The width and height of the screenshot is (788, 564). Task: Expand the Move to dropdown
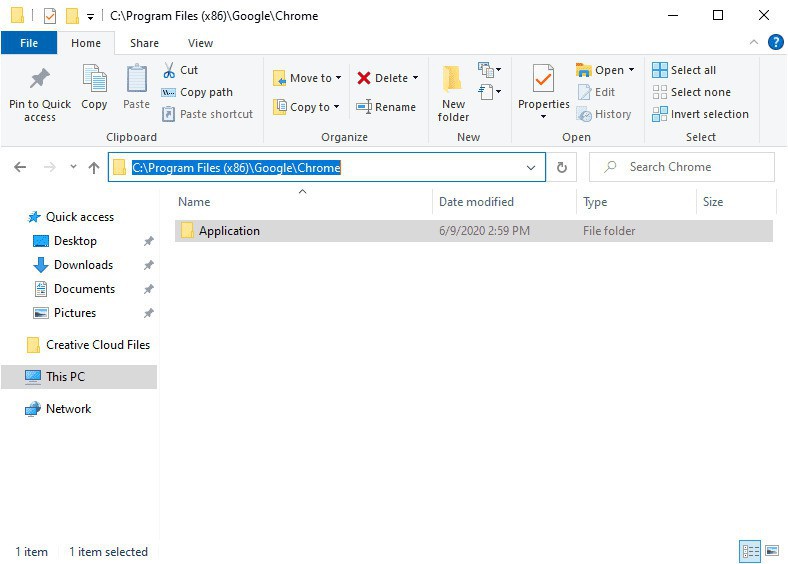[x=338, y=78]
